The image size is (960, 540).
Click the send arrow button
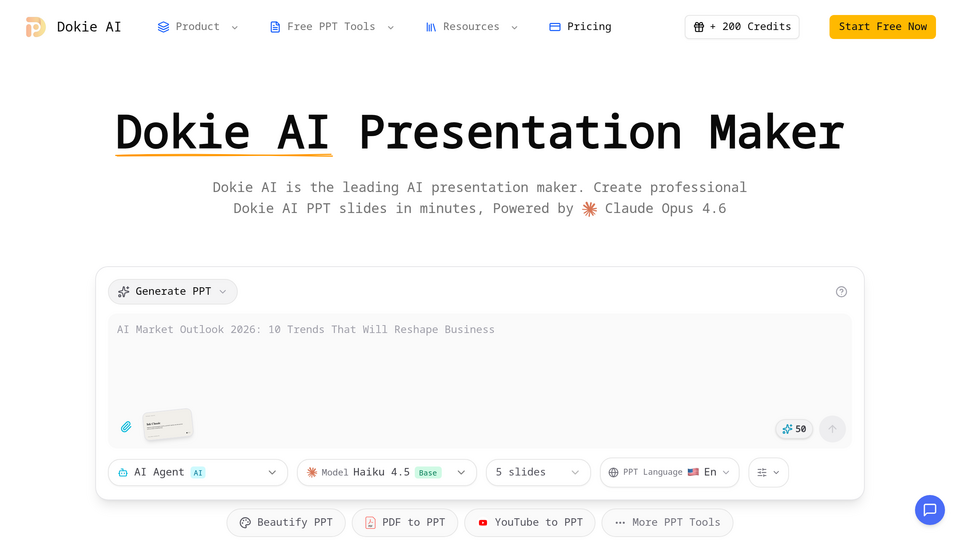coord(832,429)
